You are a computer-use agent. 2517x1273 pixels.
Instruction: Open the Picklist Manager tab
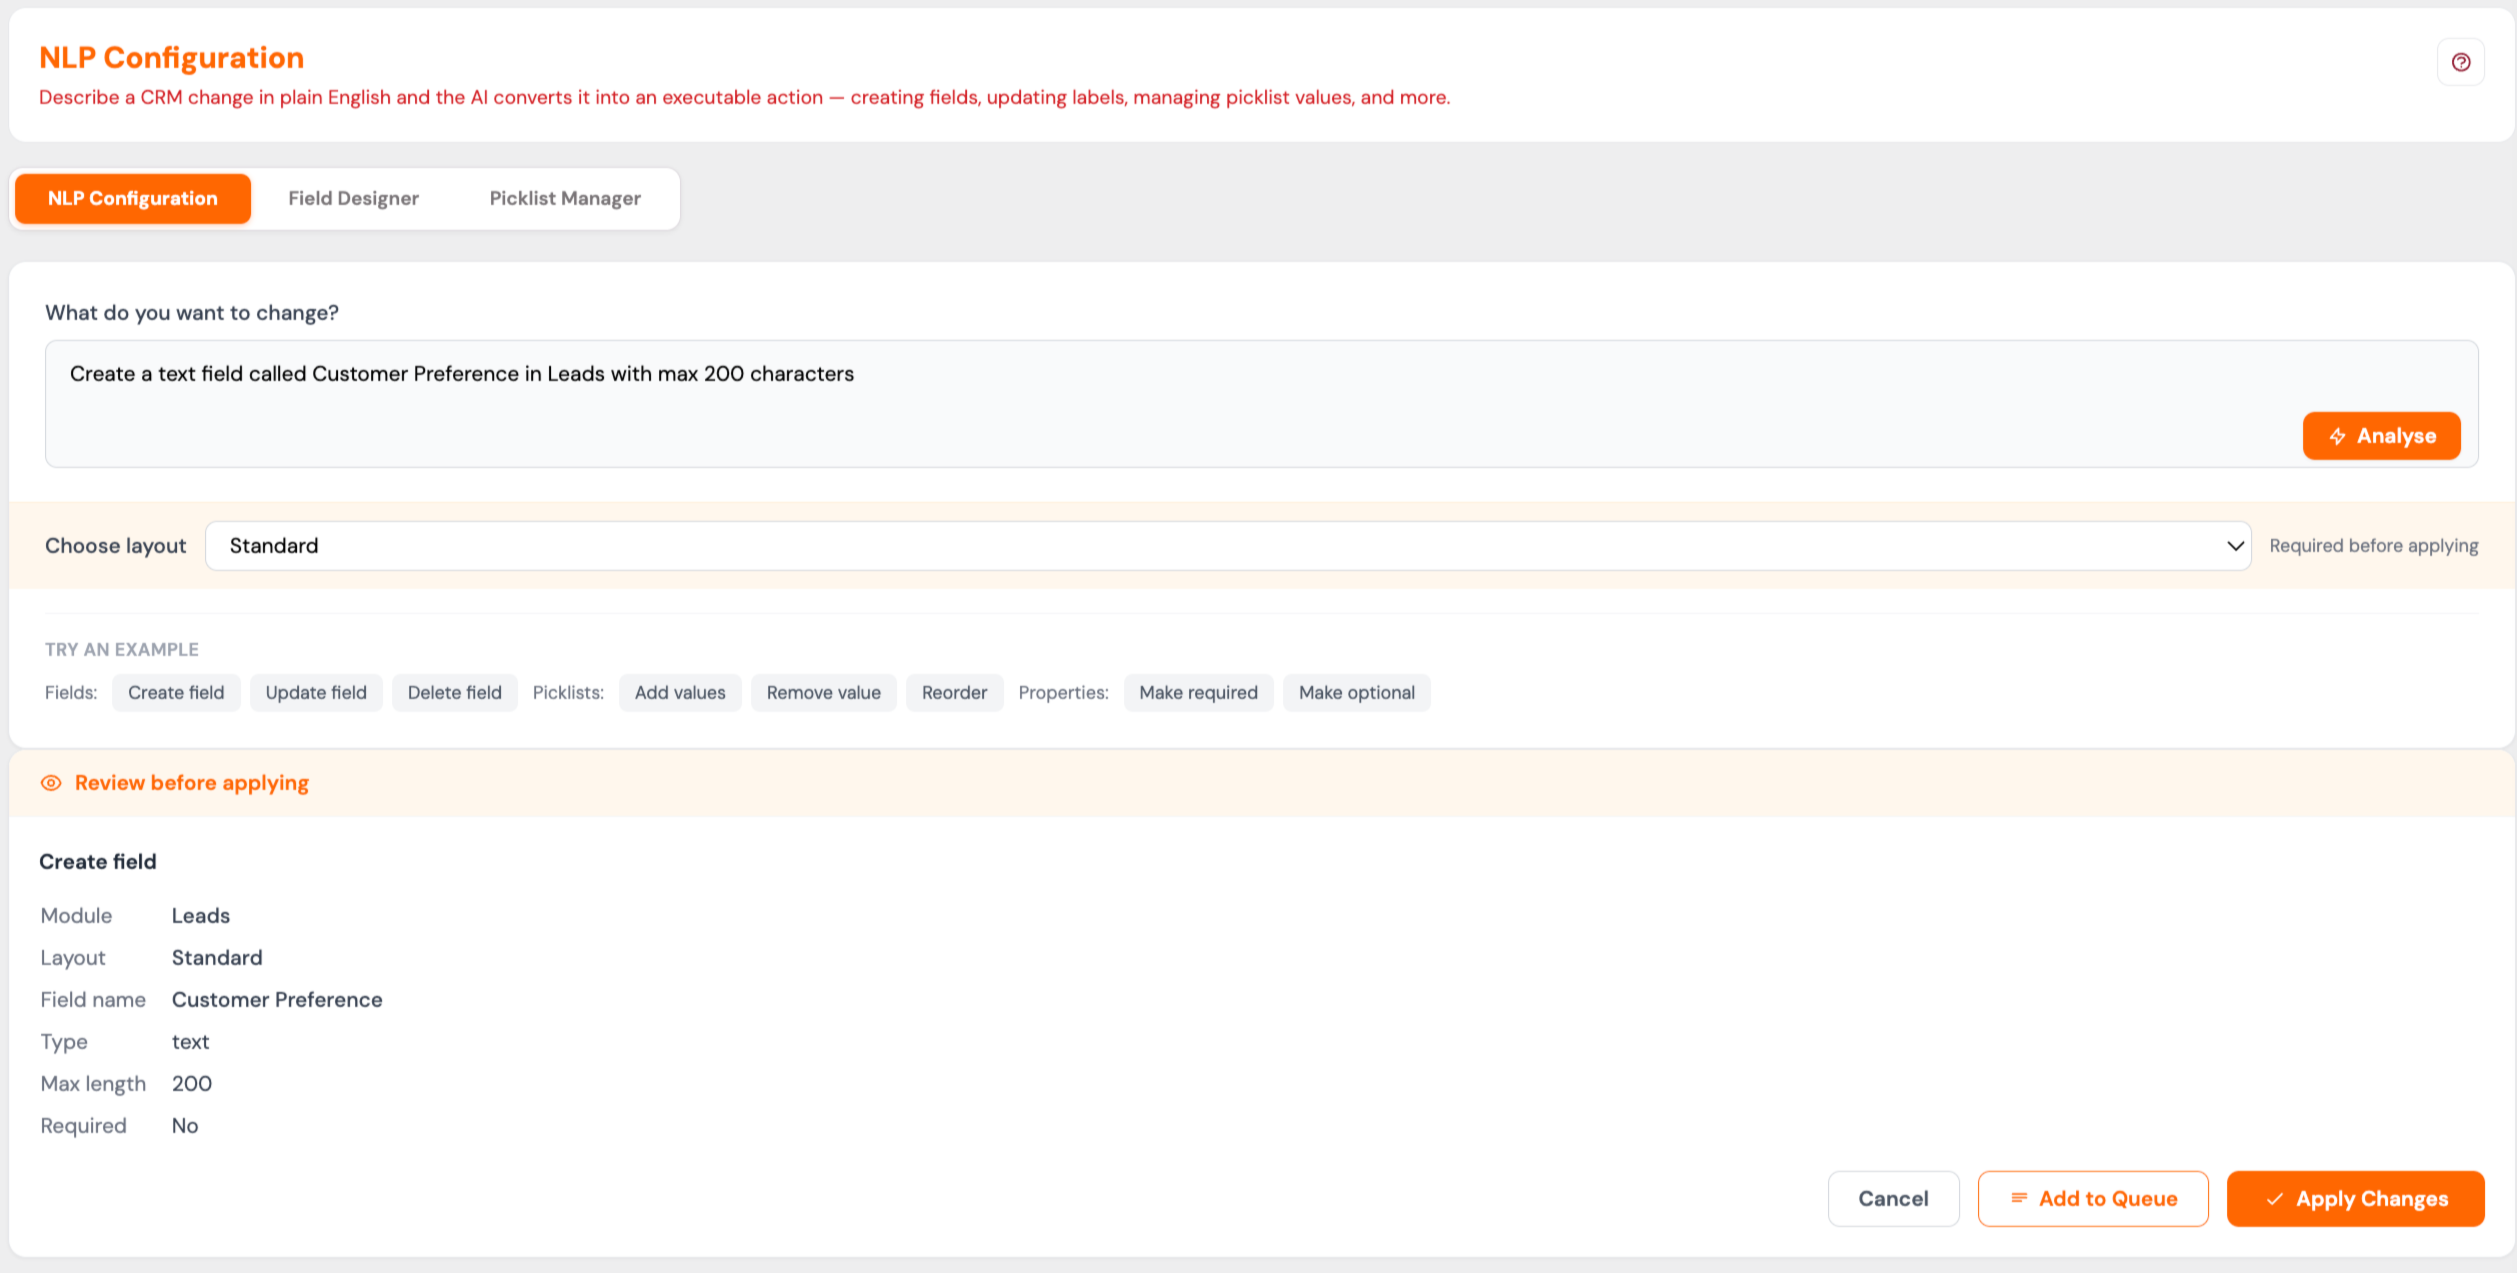tap(564, 198)
